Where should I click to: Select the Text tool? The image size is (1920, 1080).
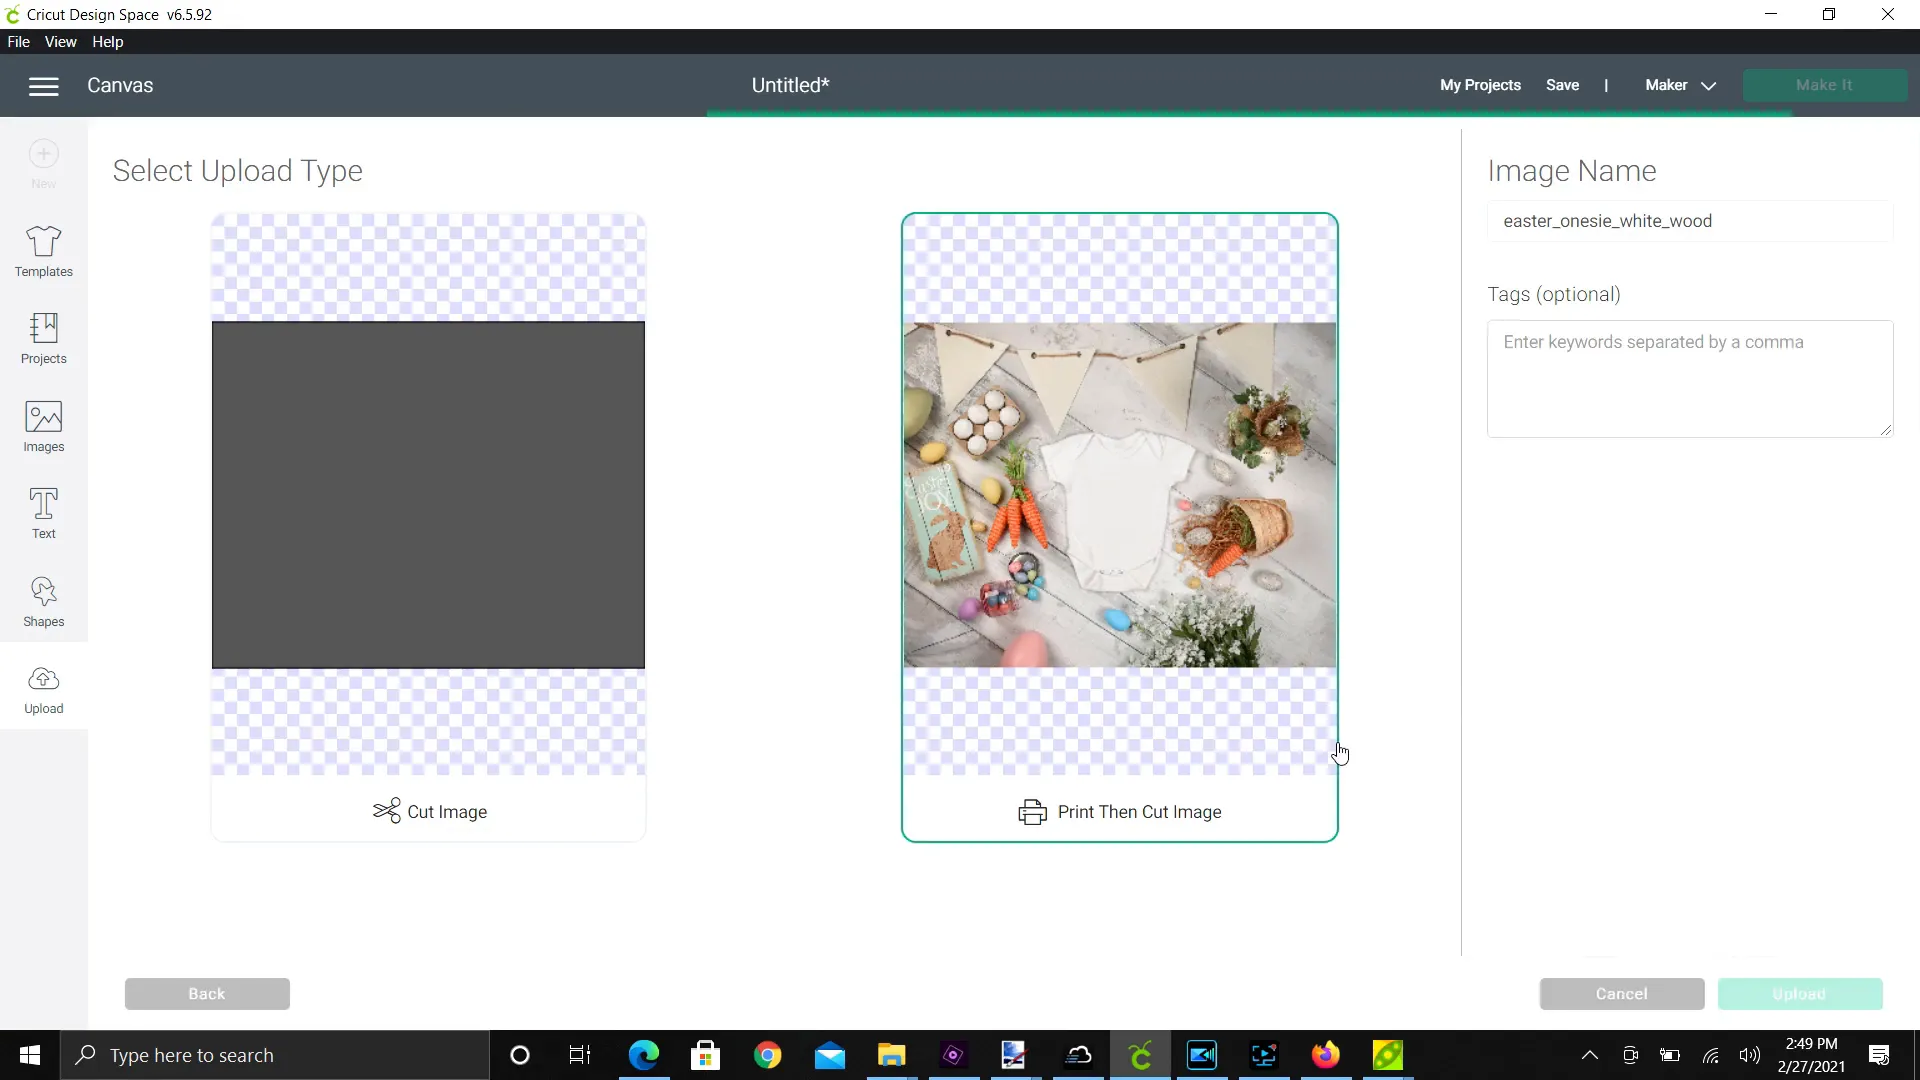coord(43,513)
